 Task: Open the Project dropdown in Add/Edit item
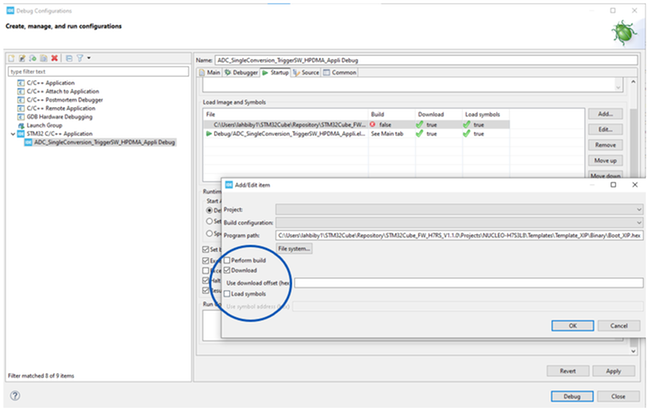(x=459, y=210)
